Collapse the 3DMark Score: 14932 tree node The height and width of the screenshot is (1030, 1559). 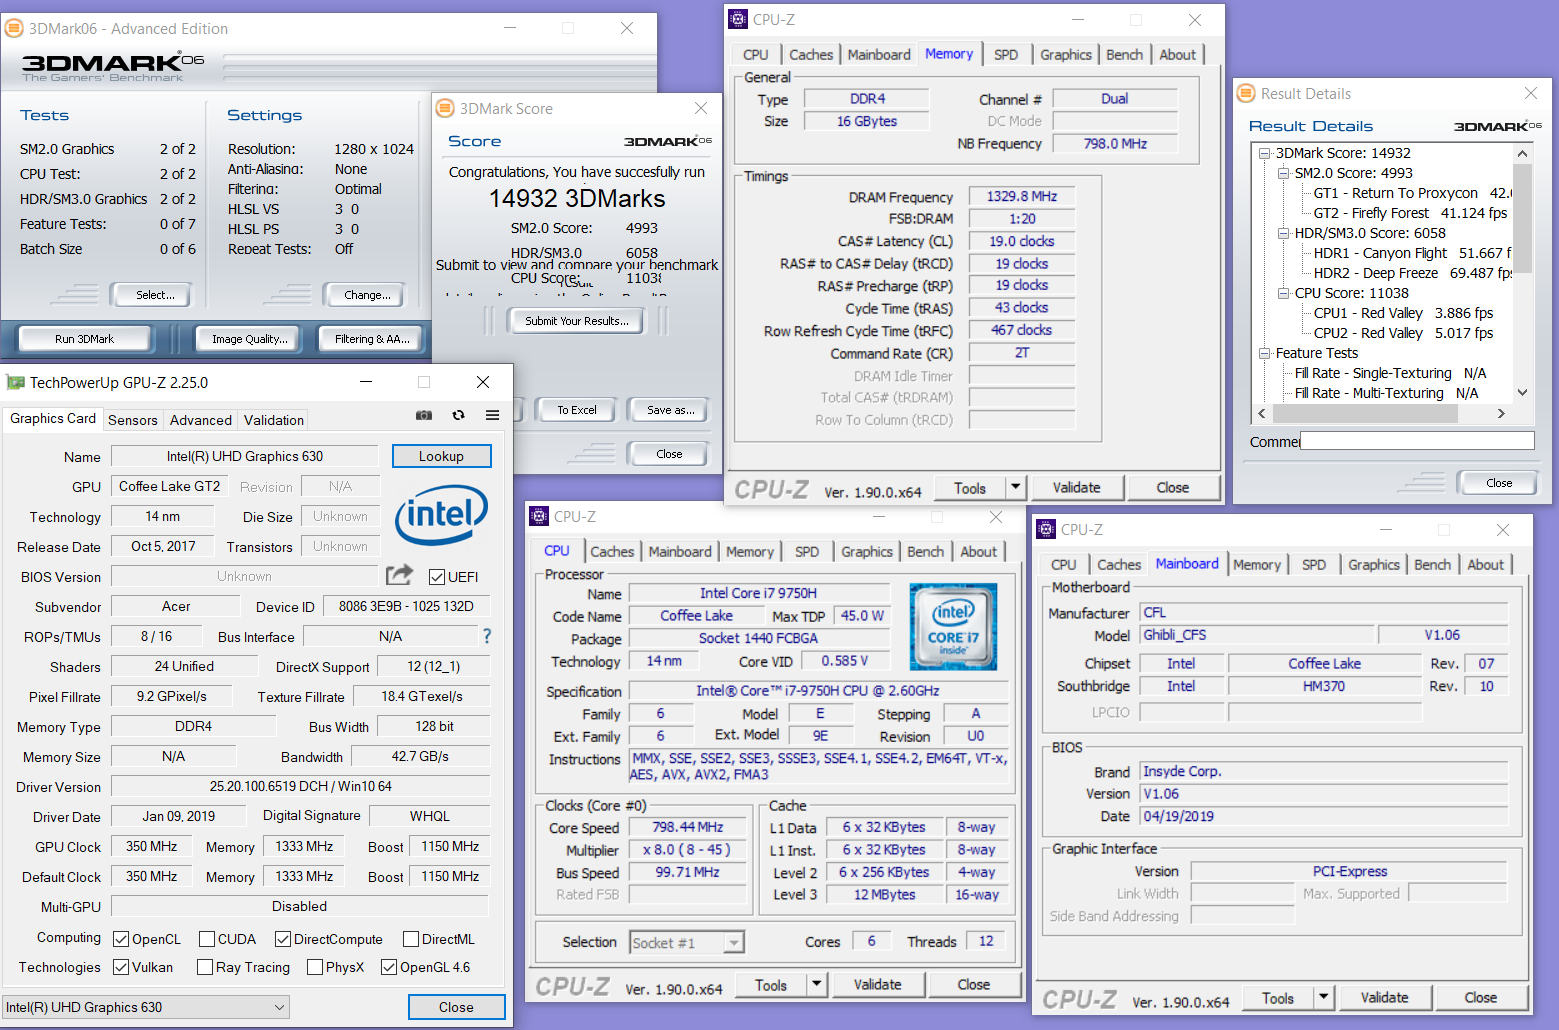click(1265, 153)
